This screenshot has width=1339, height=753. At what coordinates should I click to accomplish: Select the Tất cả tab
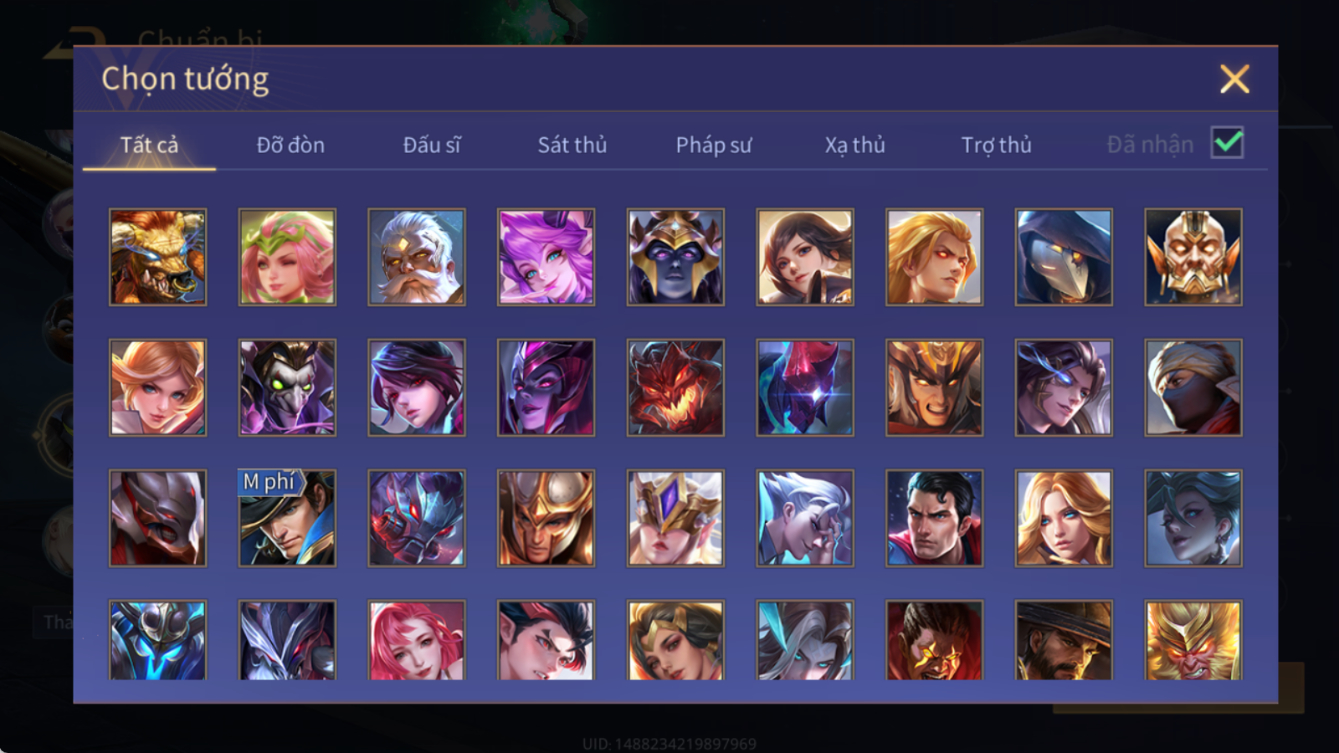149,145
